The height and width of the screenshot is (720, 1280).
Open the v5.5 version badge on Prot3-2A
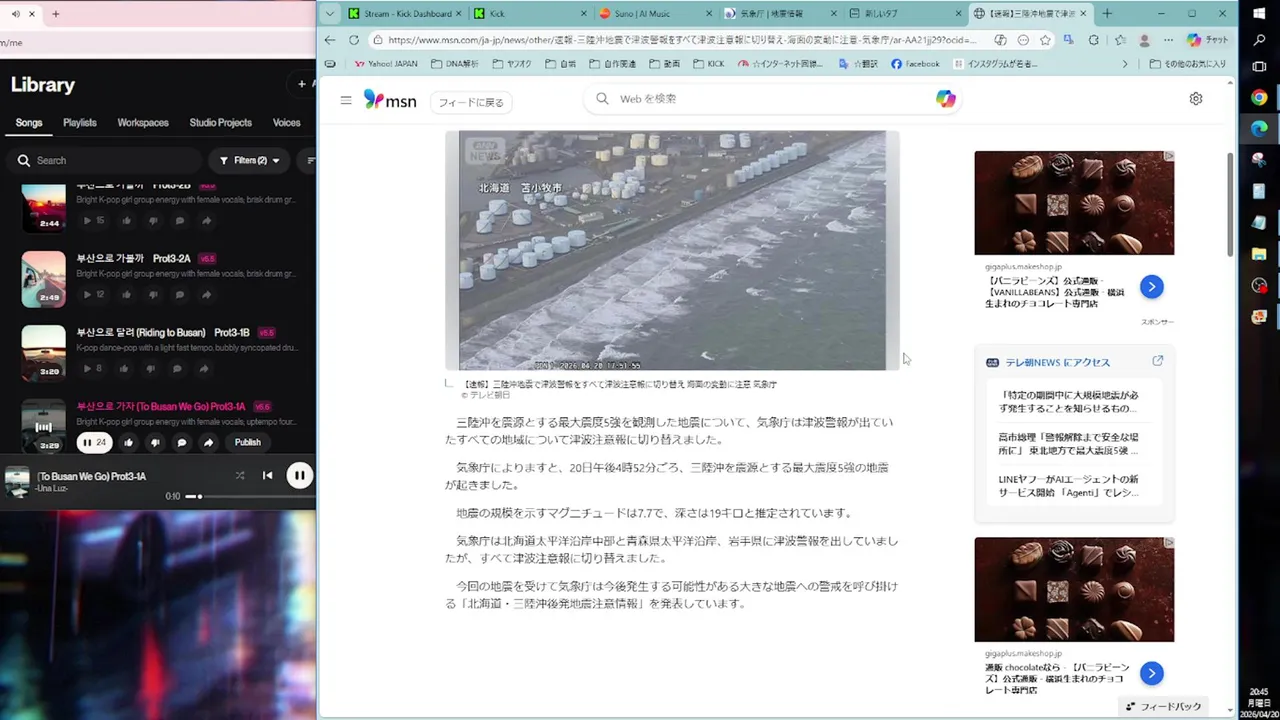click(207, 258)
